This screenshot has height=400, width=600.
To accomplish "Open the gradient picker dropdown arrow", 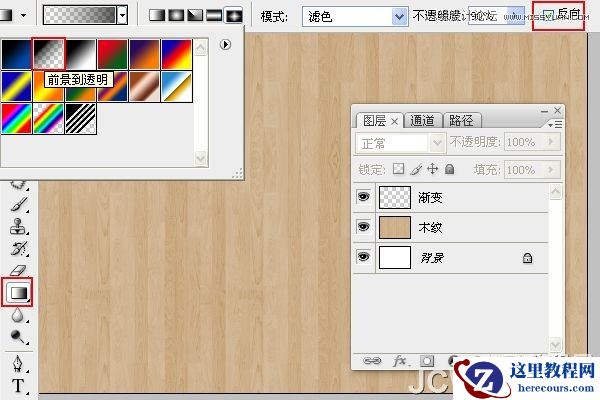I will (122, 15).
